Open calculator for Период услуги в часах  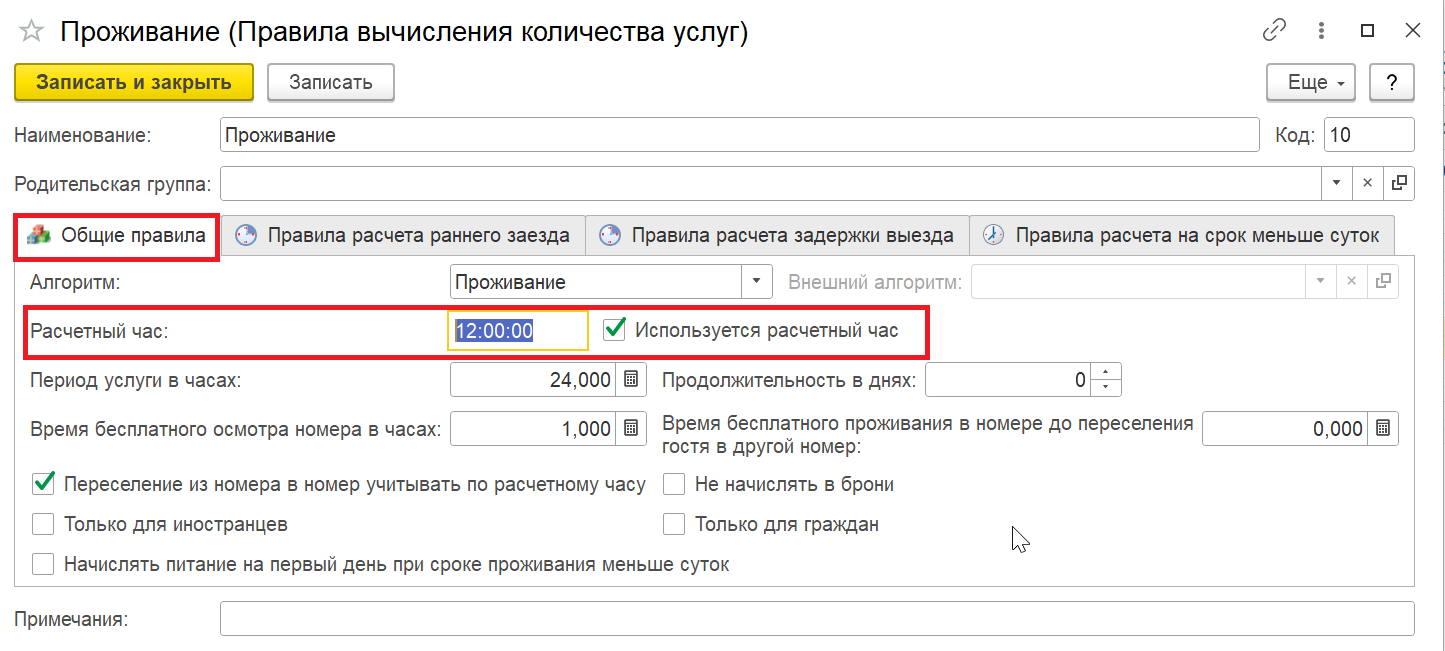630,380
